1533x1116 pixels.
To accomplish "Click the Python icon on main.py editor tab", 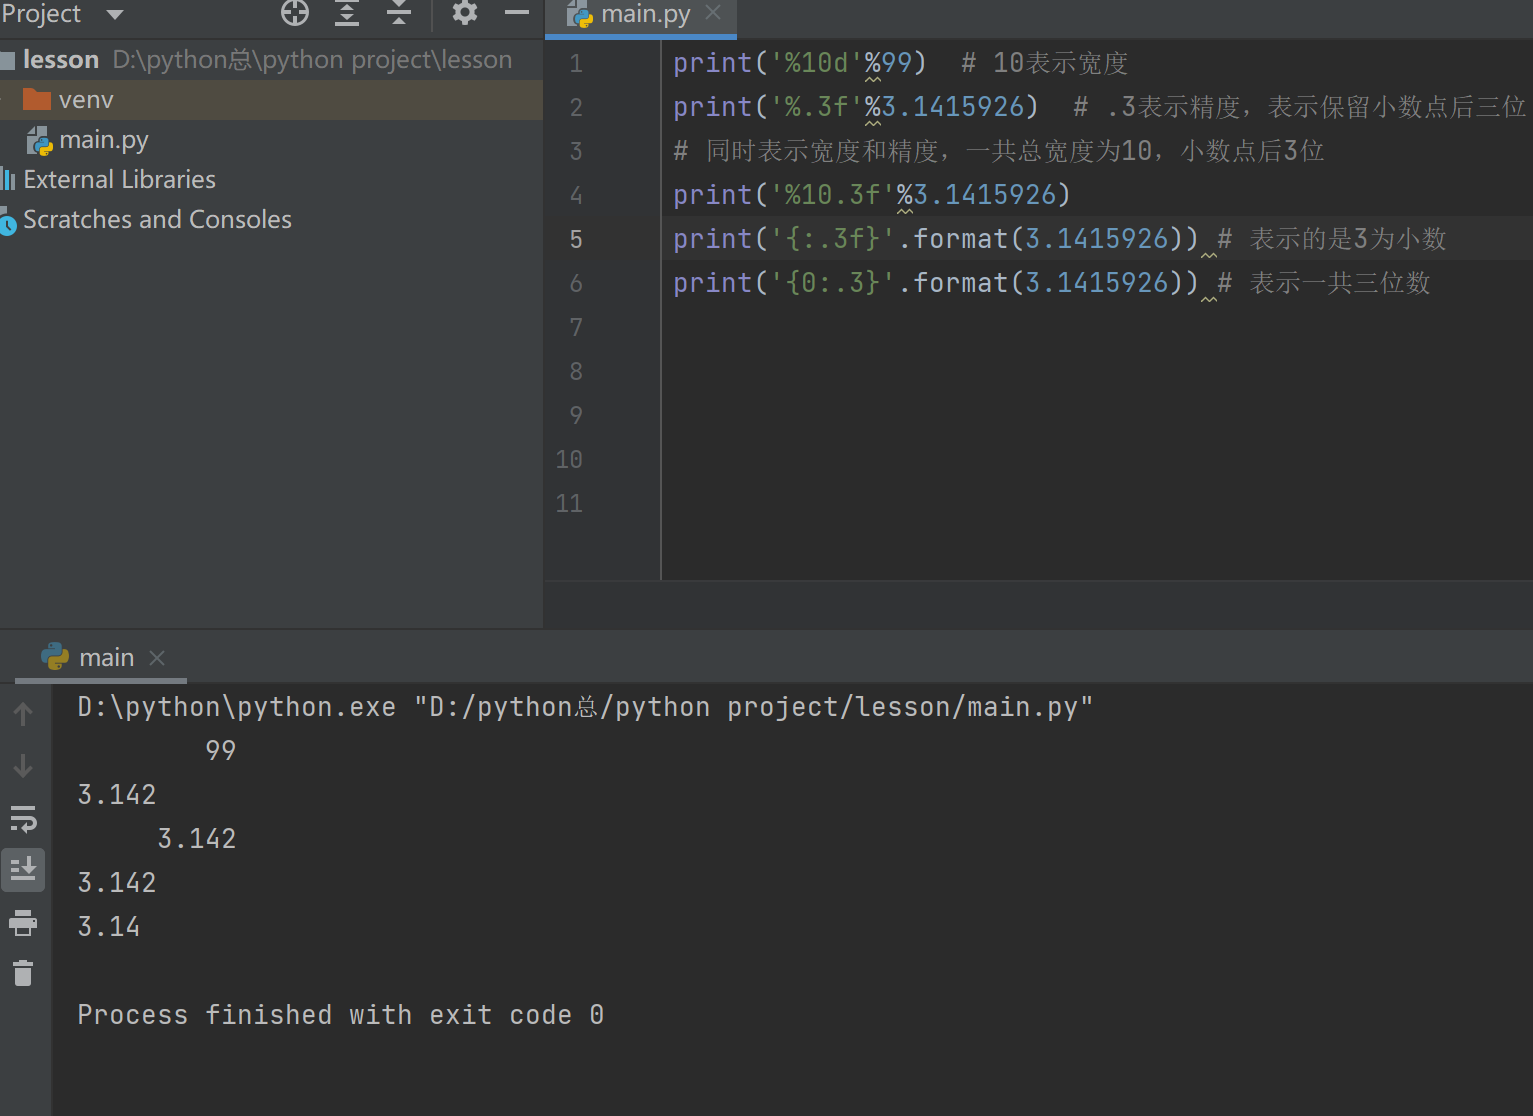I will (x=580, y=14).
